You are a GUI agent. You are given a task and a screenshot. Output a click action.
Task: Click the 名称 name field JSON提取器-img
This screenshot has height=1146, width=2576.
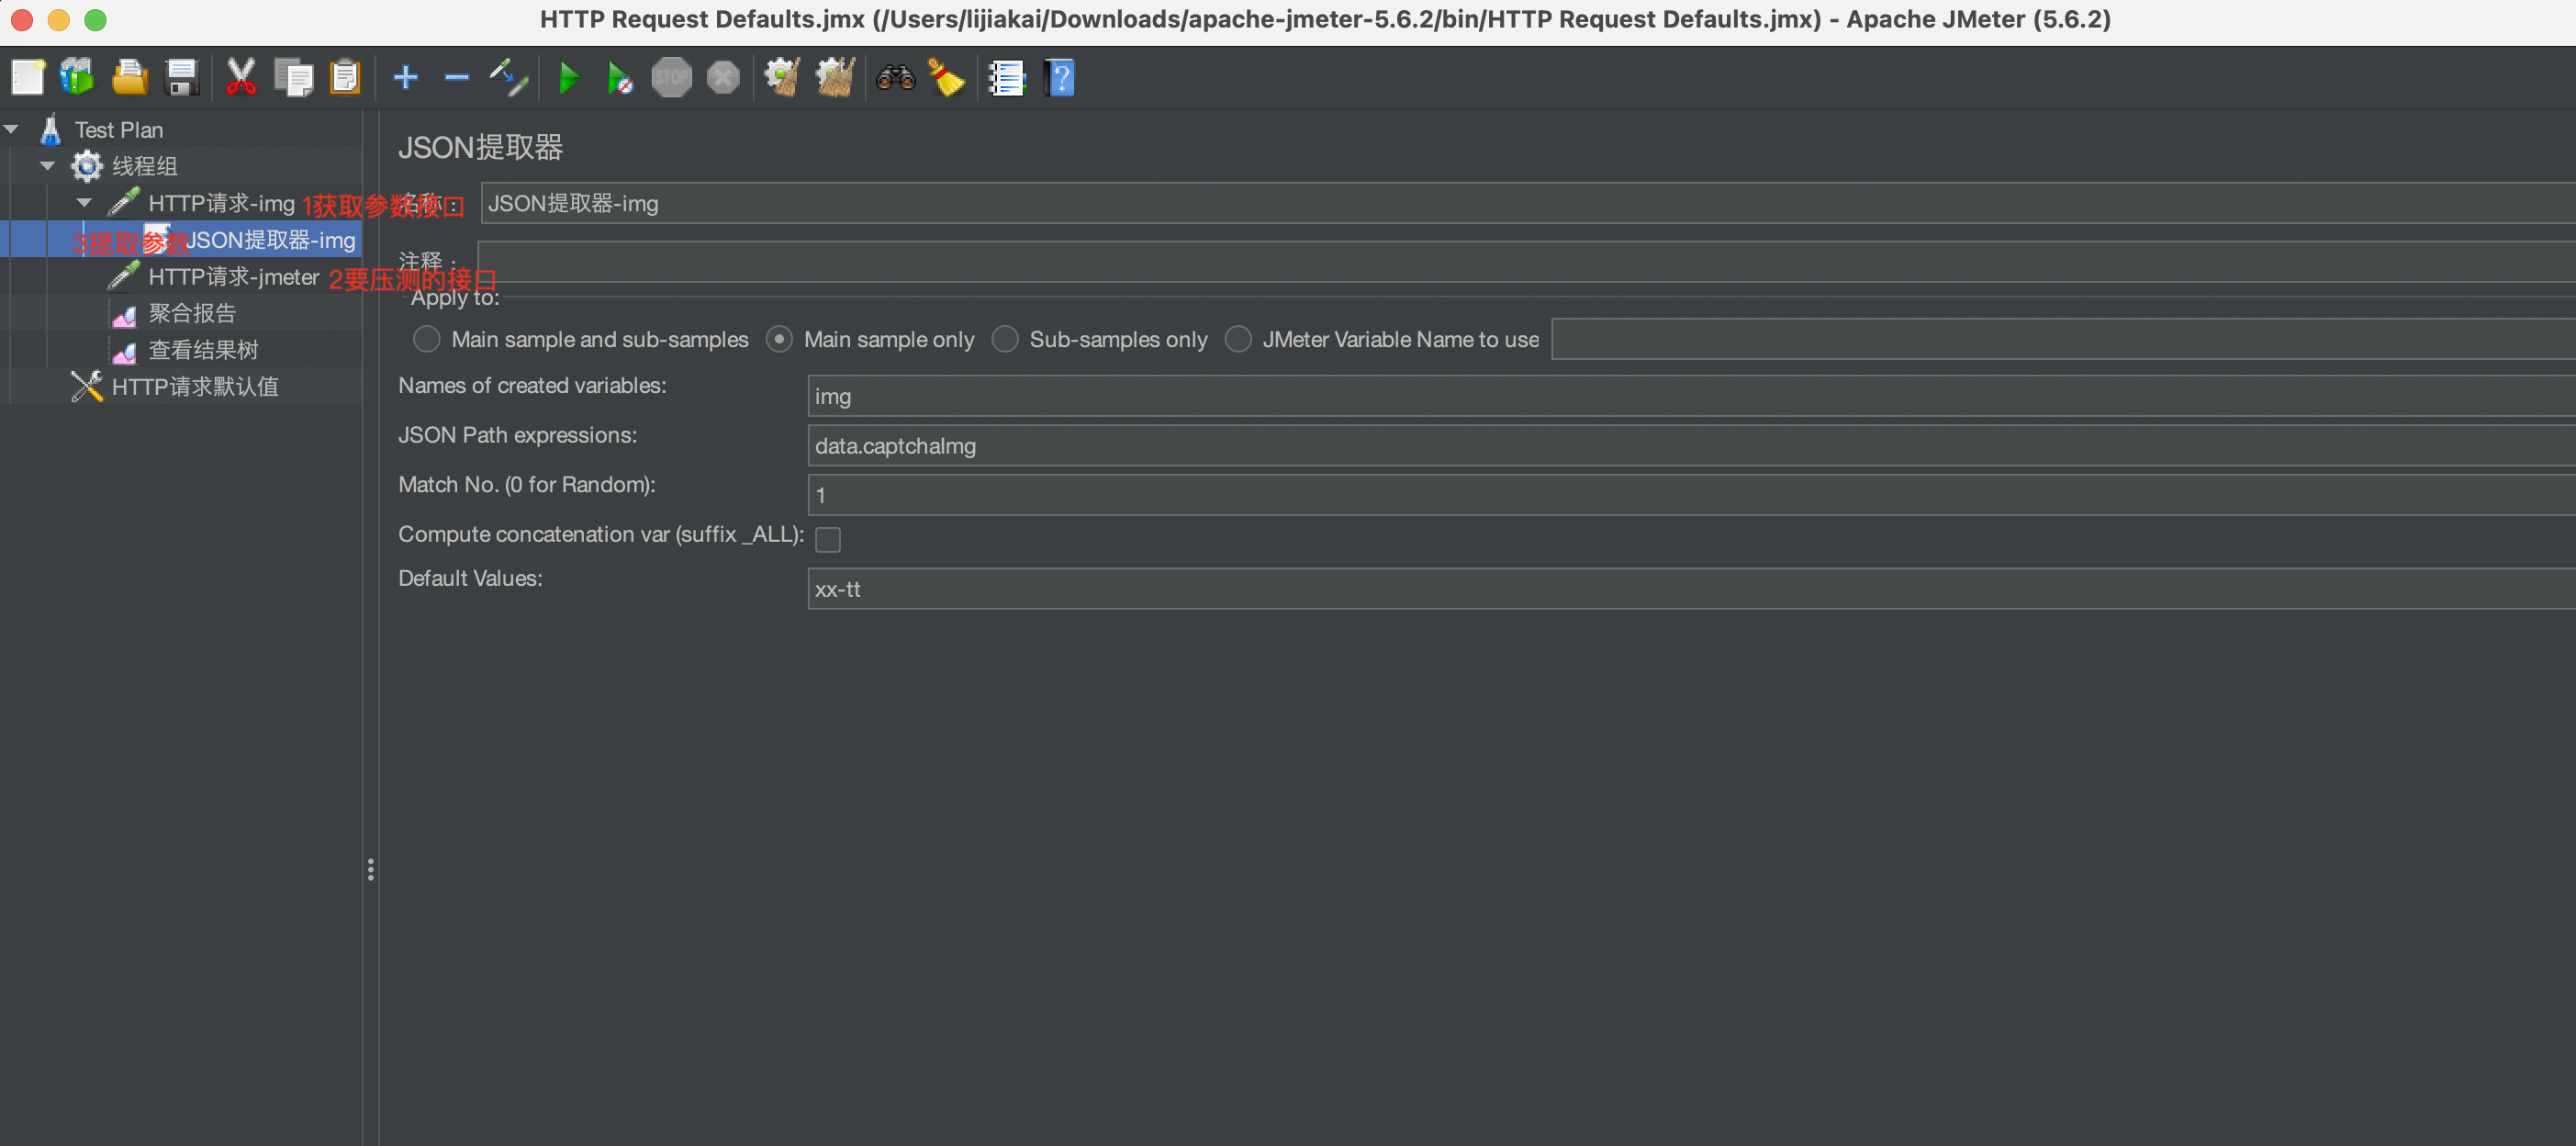click(1528, 203)
